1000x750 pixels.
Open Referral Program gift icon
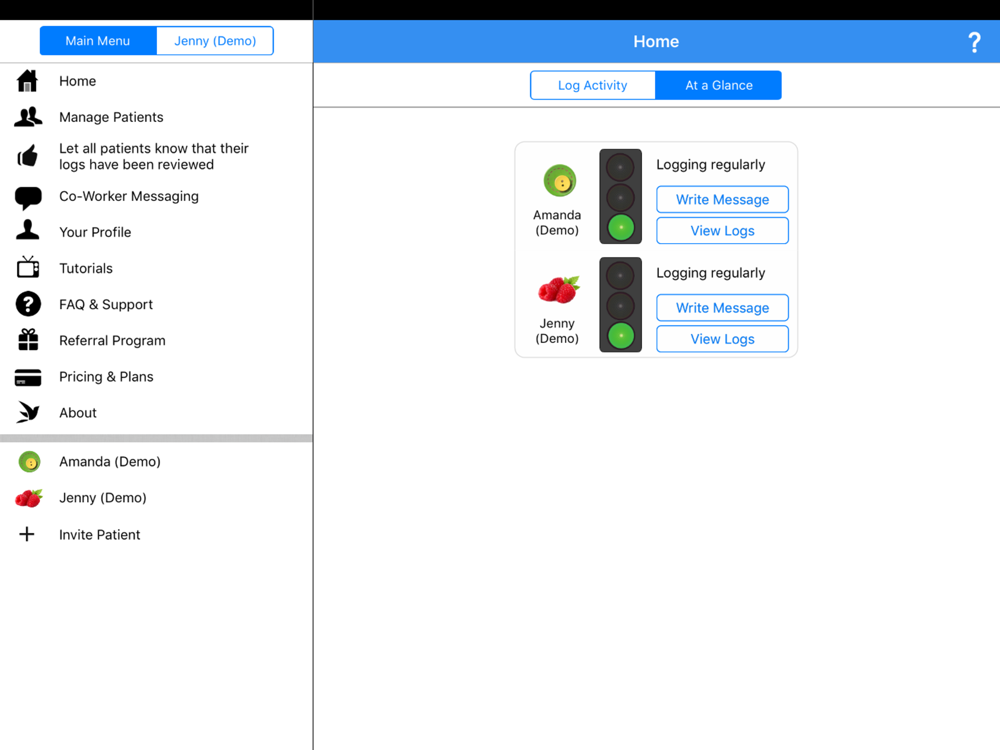tap(28, 340)
